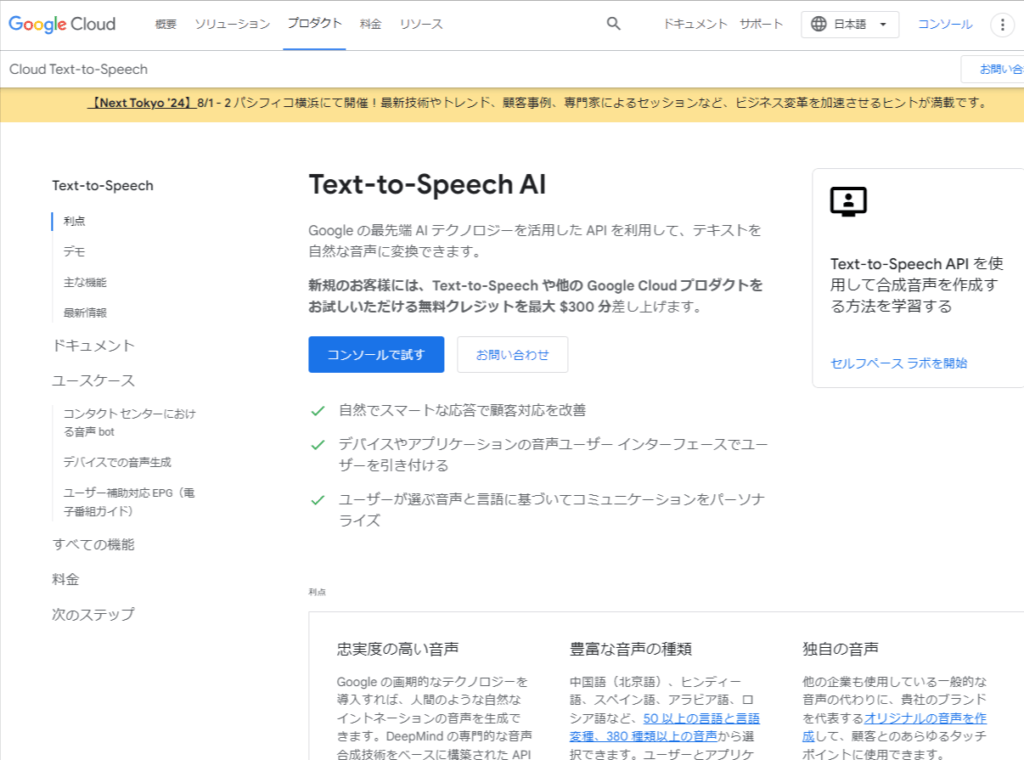Open the 50 以上の言語と言語変種 link
Viewport: 1024px width, 760px height.
tap(699, 718)
